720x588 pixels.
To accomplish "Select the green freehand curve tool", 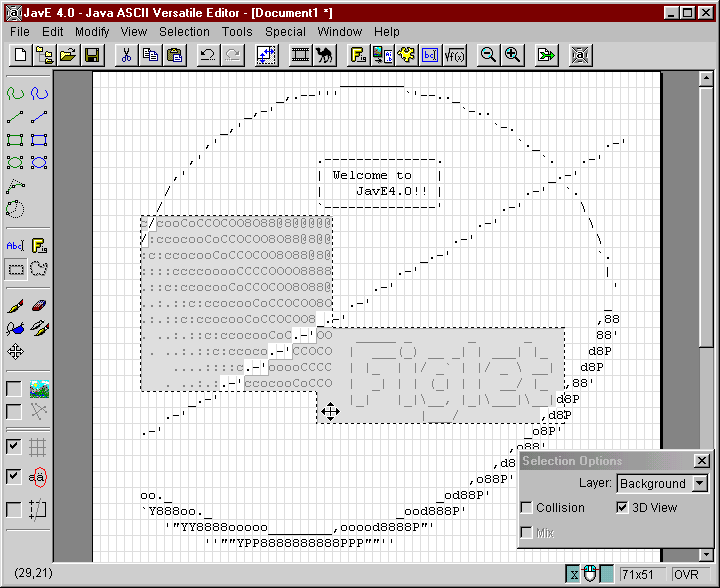I will click(x=15, y=94).
